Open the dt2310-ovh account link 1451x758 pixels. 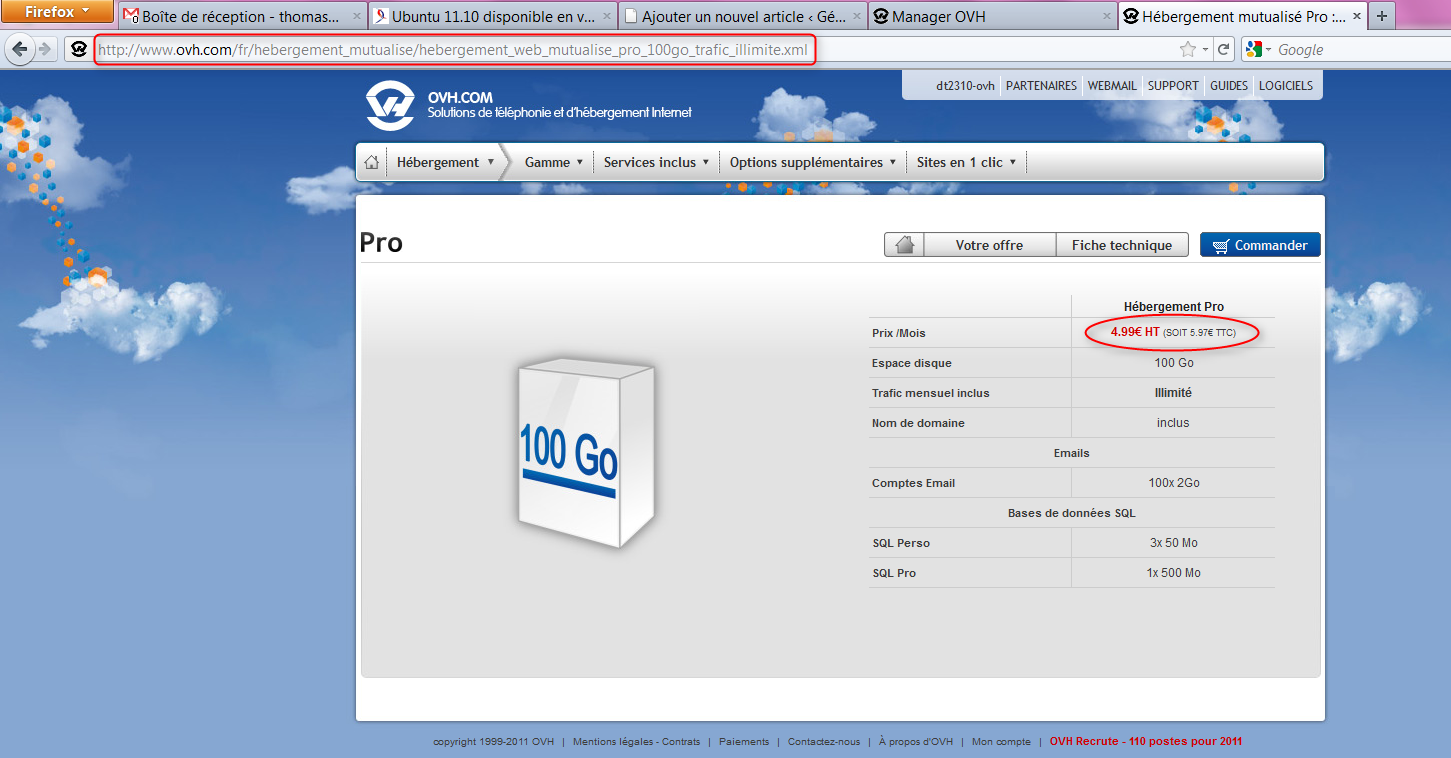[x=965, y=86]
